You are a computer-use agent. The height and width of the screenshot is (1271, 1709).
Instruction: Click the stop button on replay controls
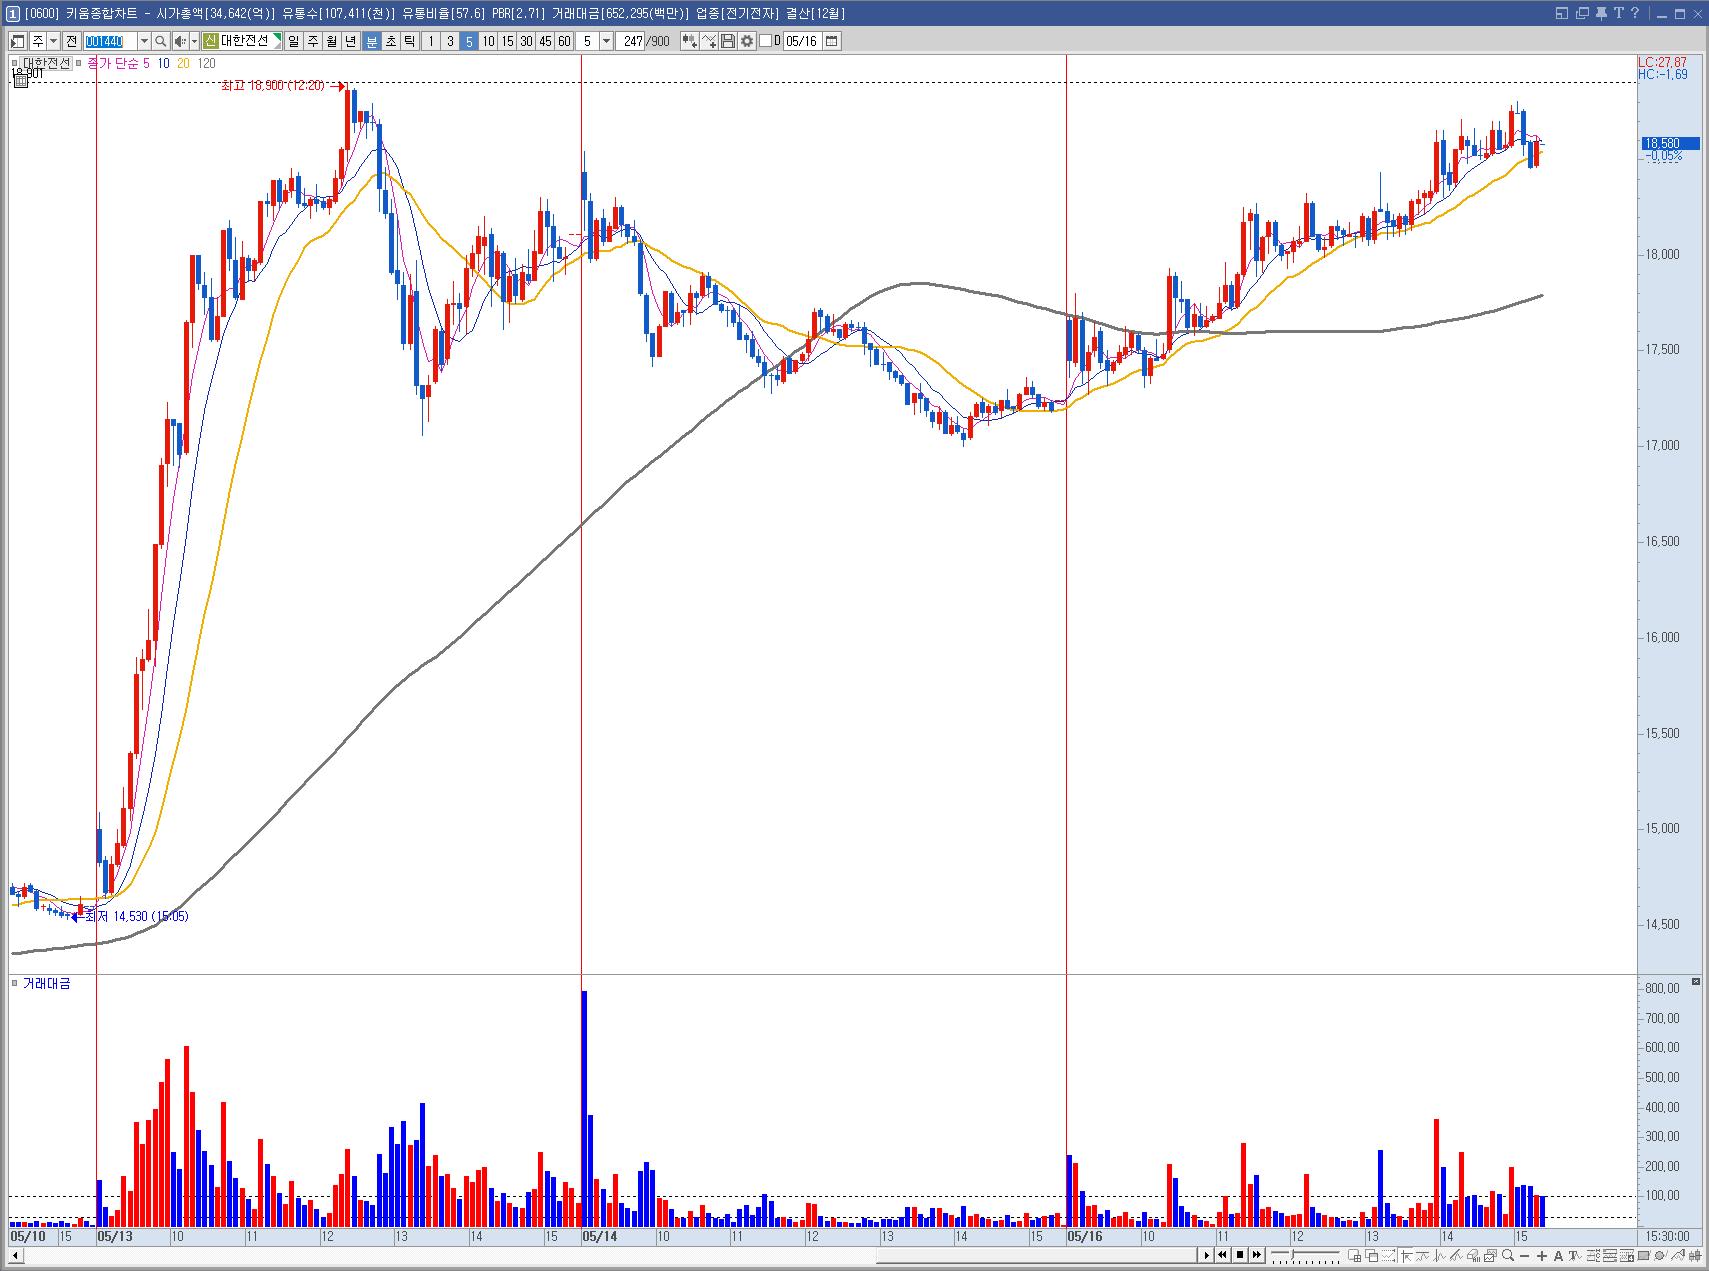(x=1240, y=1255)
